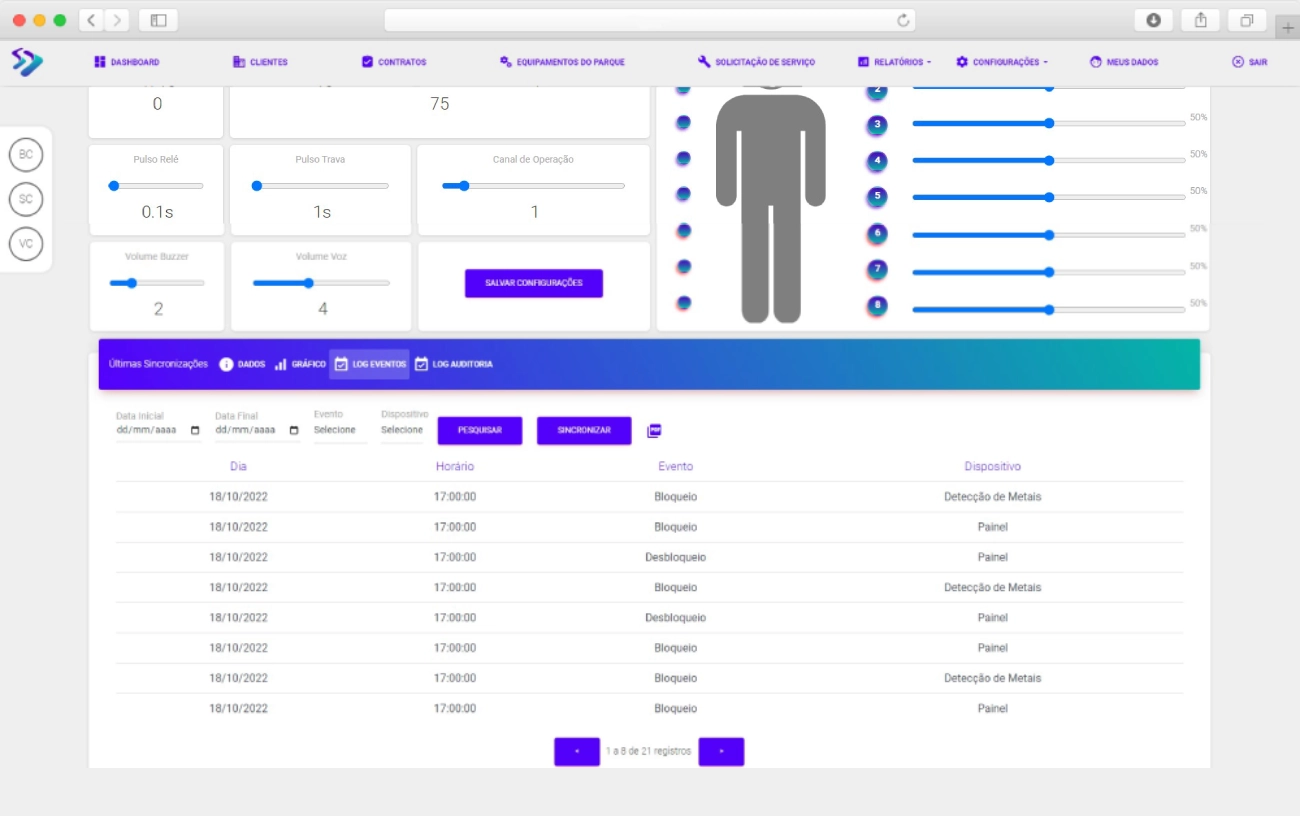Viewport: 1300px width, 816px height.
Task: Select the SC circle icon
Action: tap(26, 199)
